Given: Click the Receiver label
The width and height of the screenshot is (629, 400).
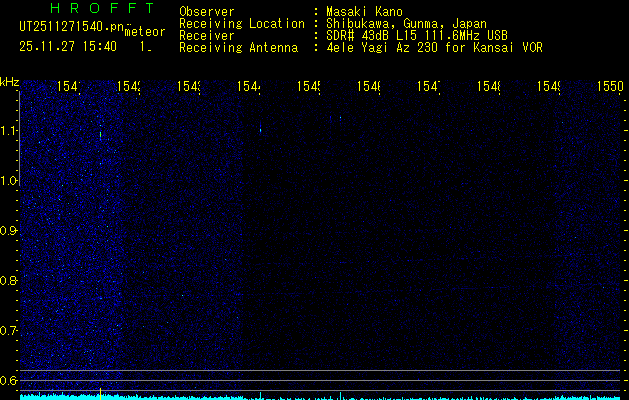Looking at the screenshot, I should tap(207, 36).
